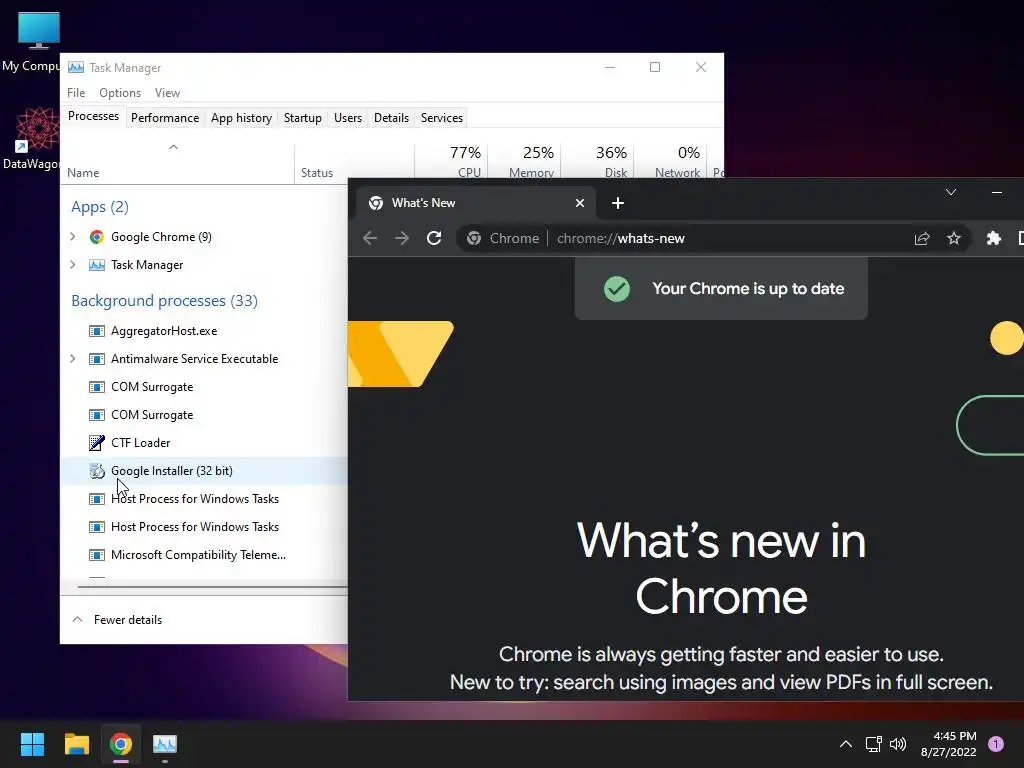
Task: Select the What's New tab
Action: [x=477, y=203]
